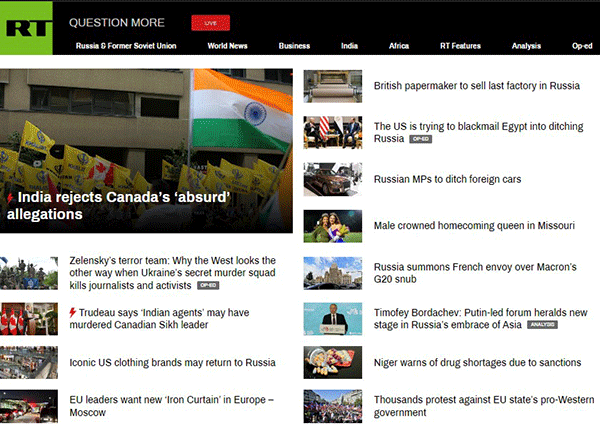Open Russia summons French envoy article

pos(475,273)
